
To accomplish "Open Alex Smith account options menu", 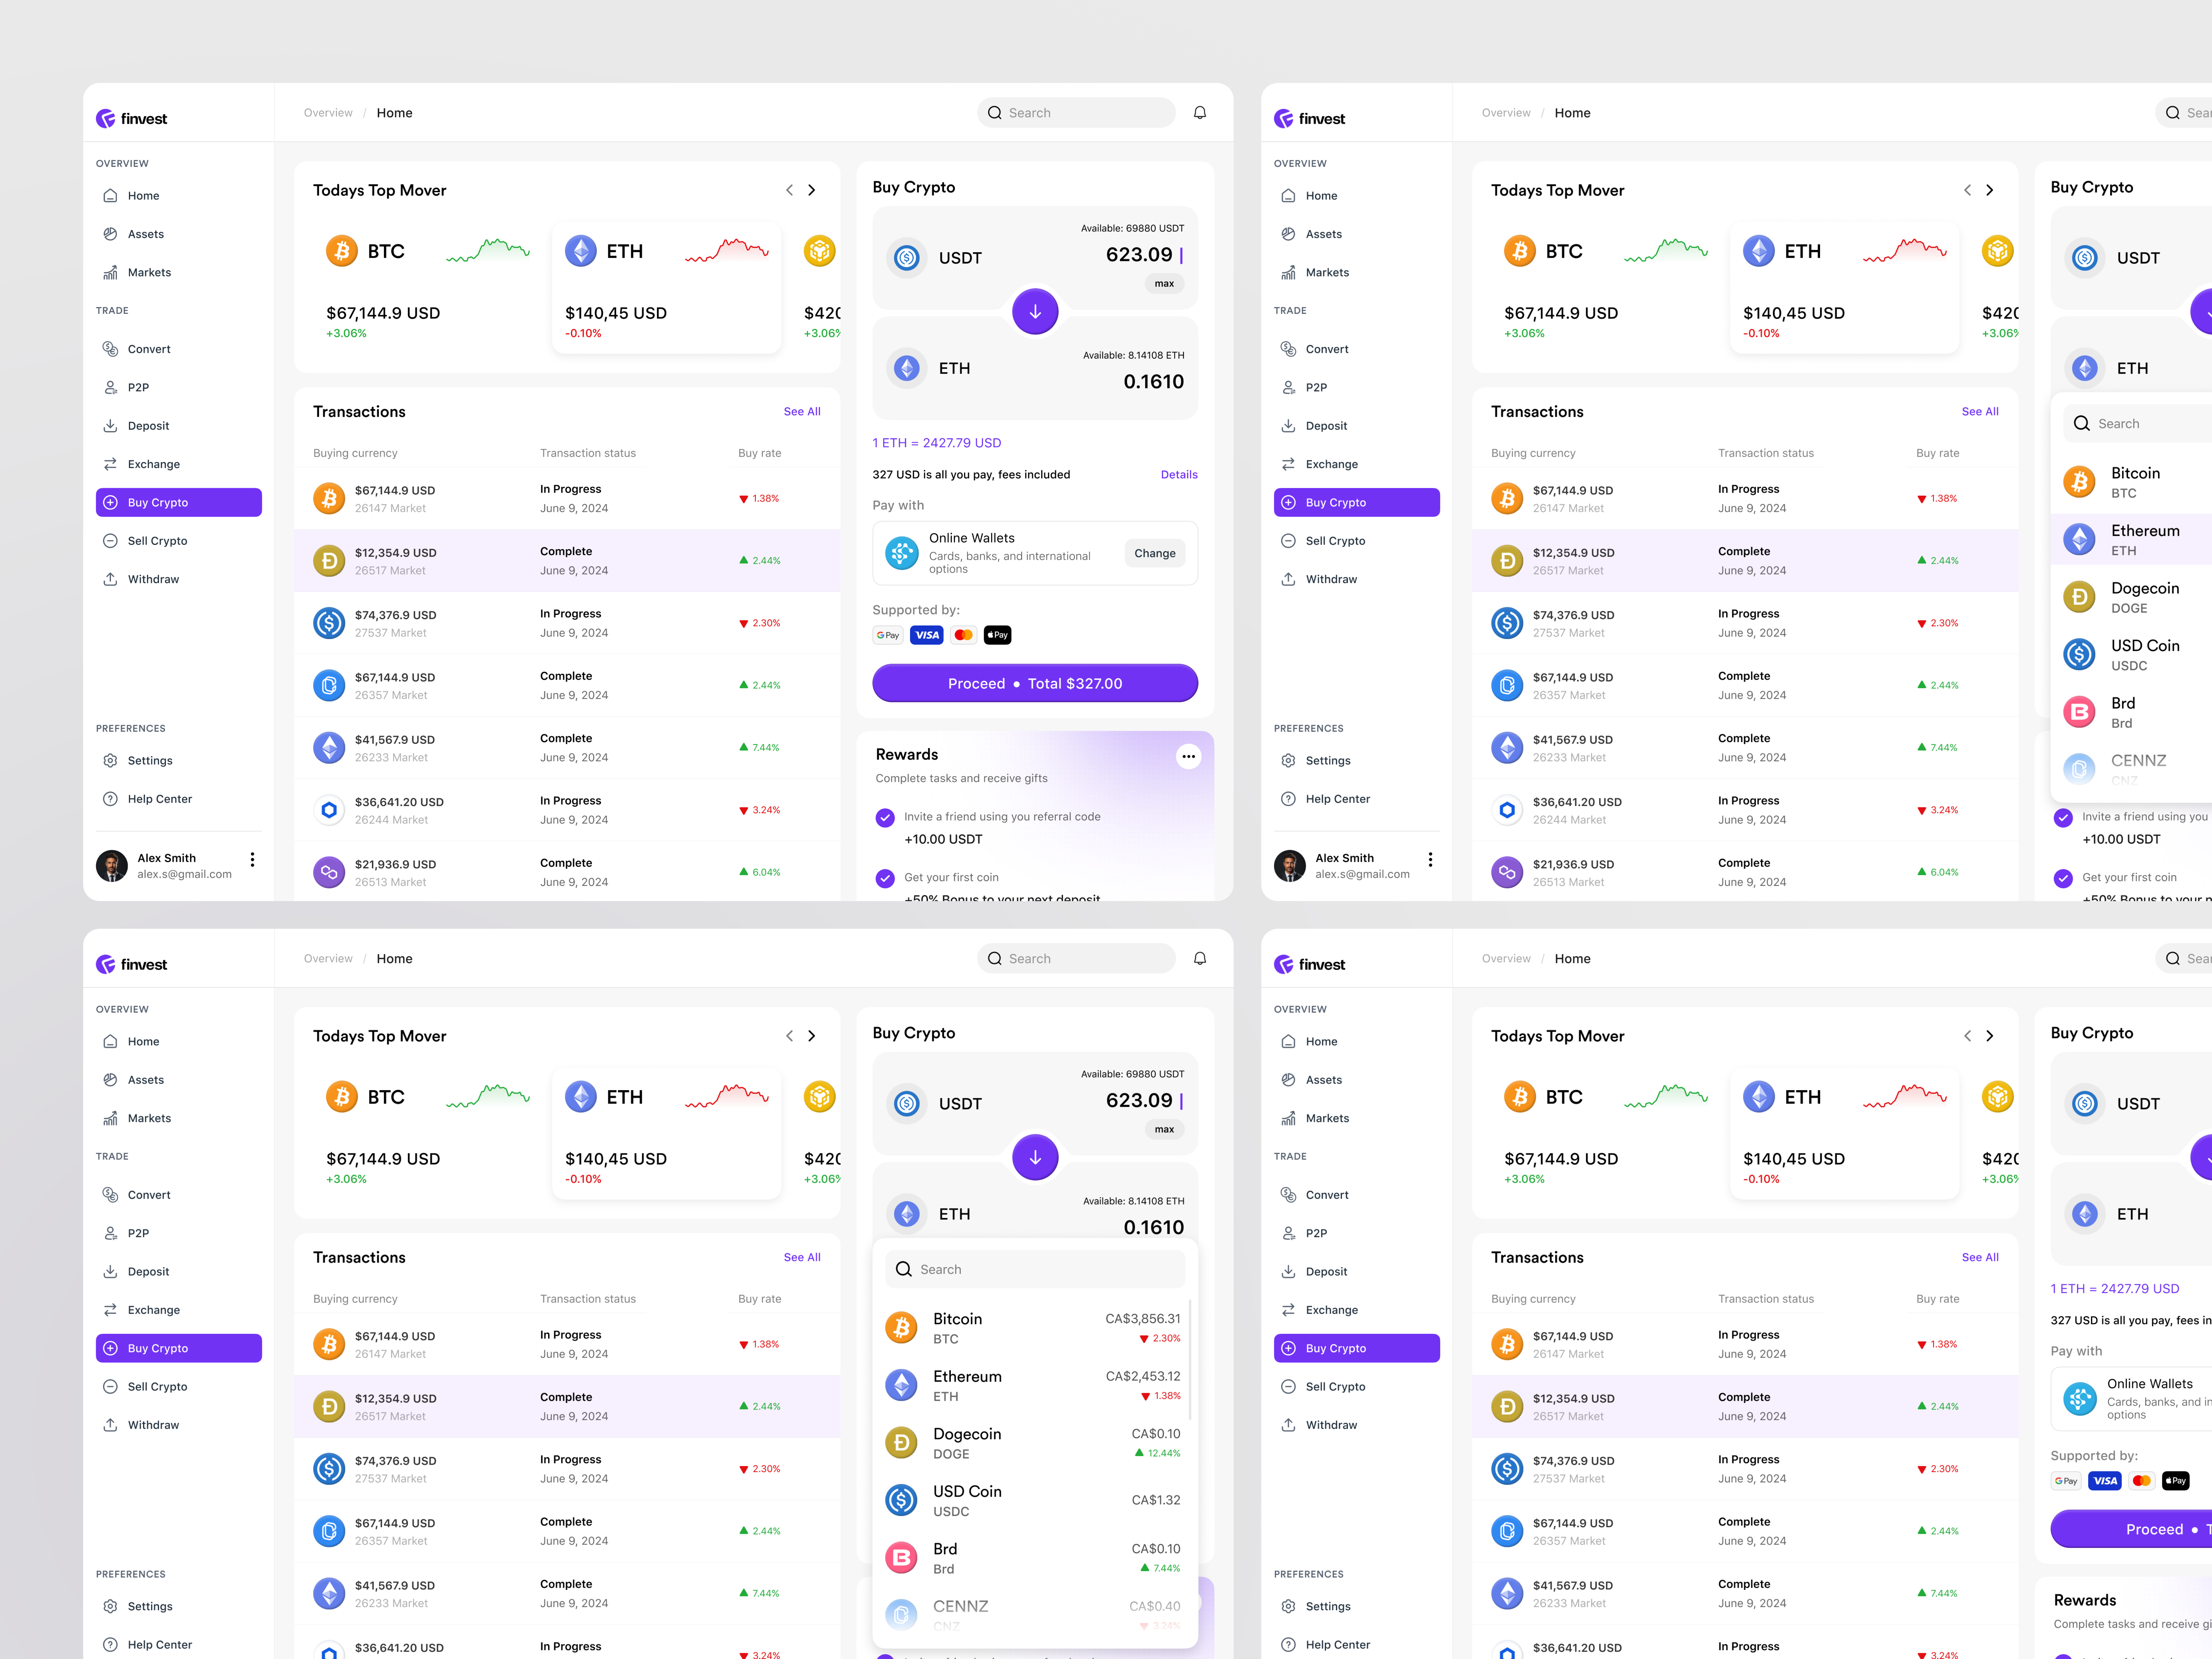I will pos(253,859).
